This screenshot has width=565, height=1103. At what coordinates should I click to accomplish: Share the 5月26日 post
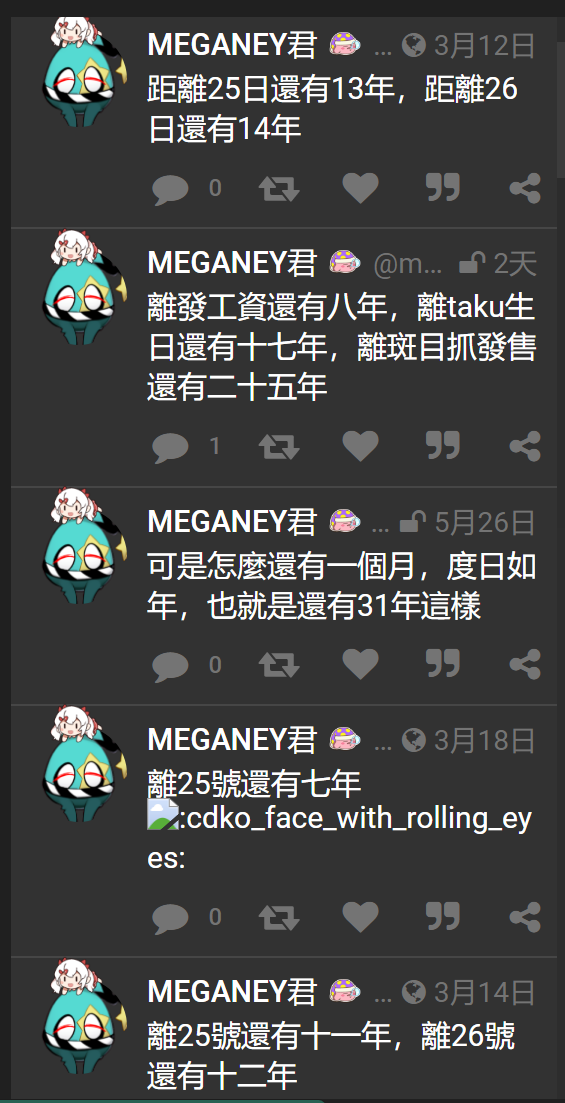[525, 665]
